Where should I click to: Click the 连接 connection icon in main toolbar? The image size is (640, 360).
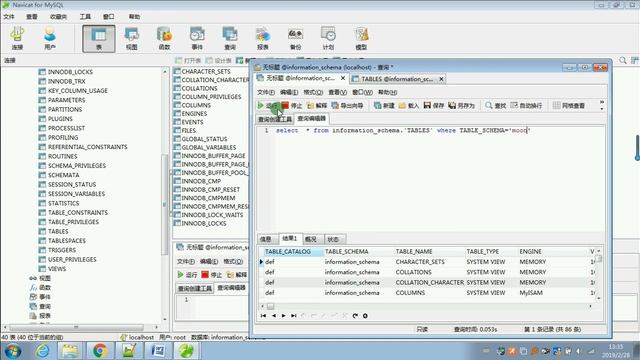[x=17, y=38]
